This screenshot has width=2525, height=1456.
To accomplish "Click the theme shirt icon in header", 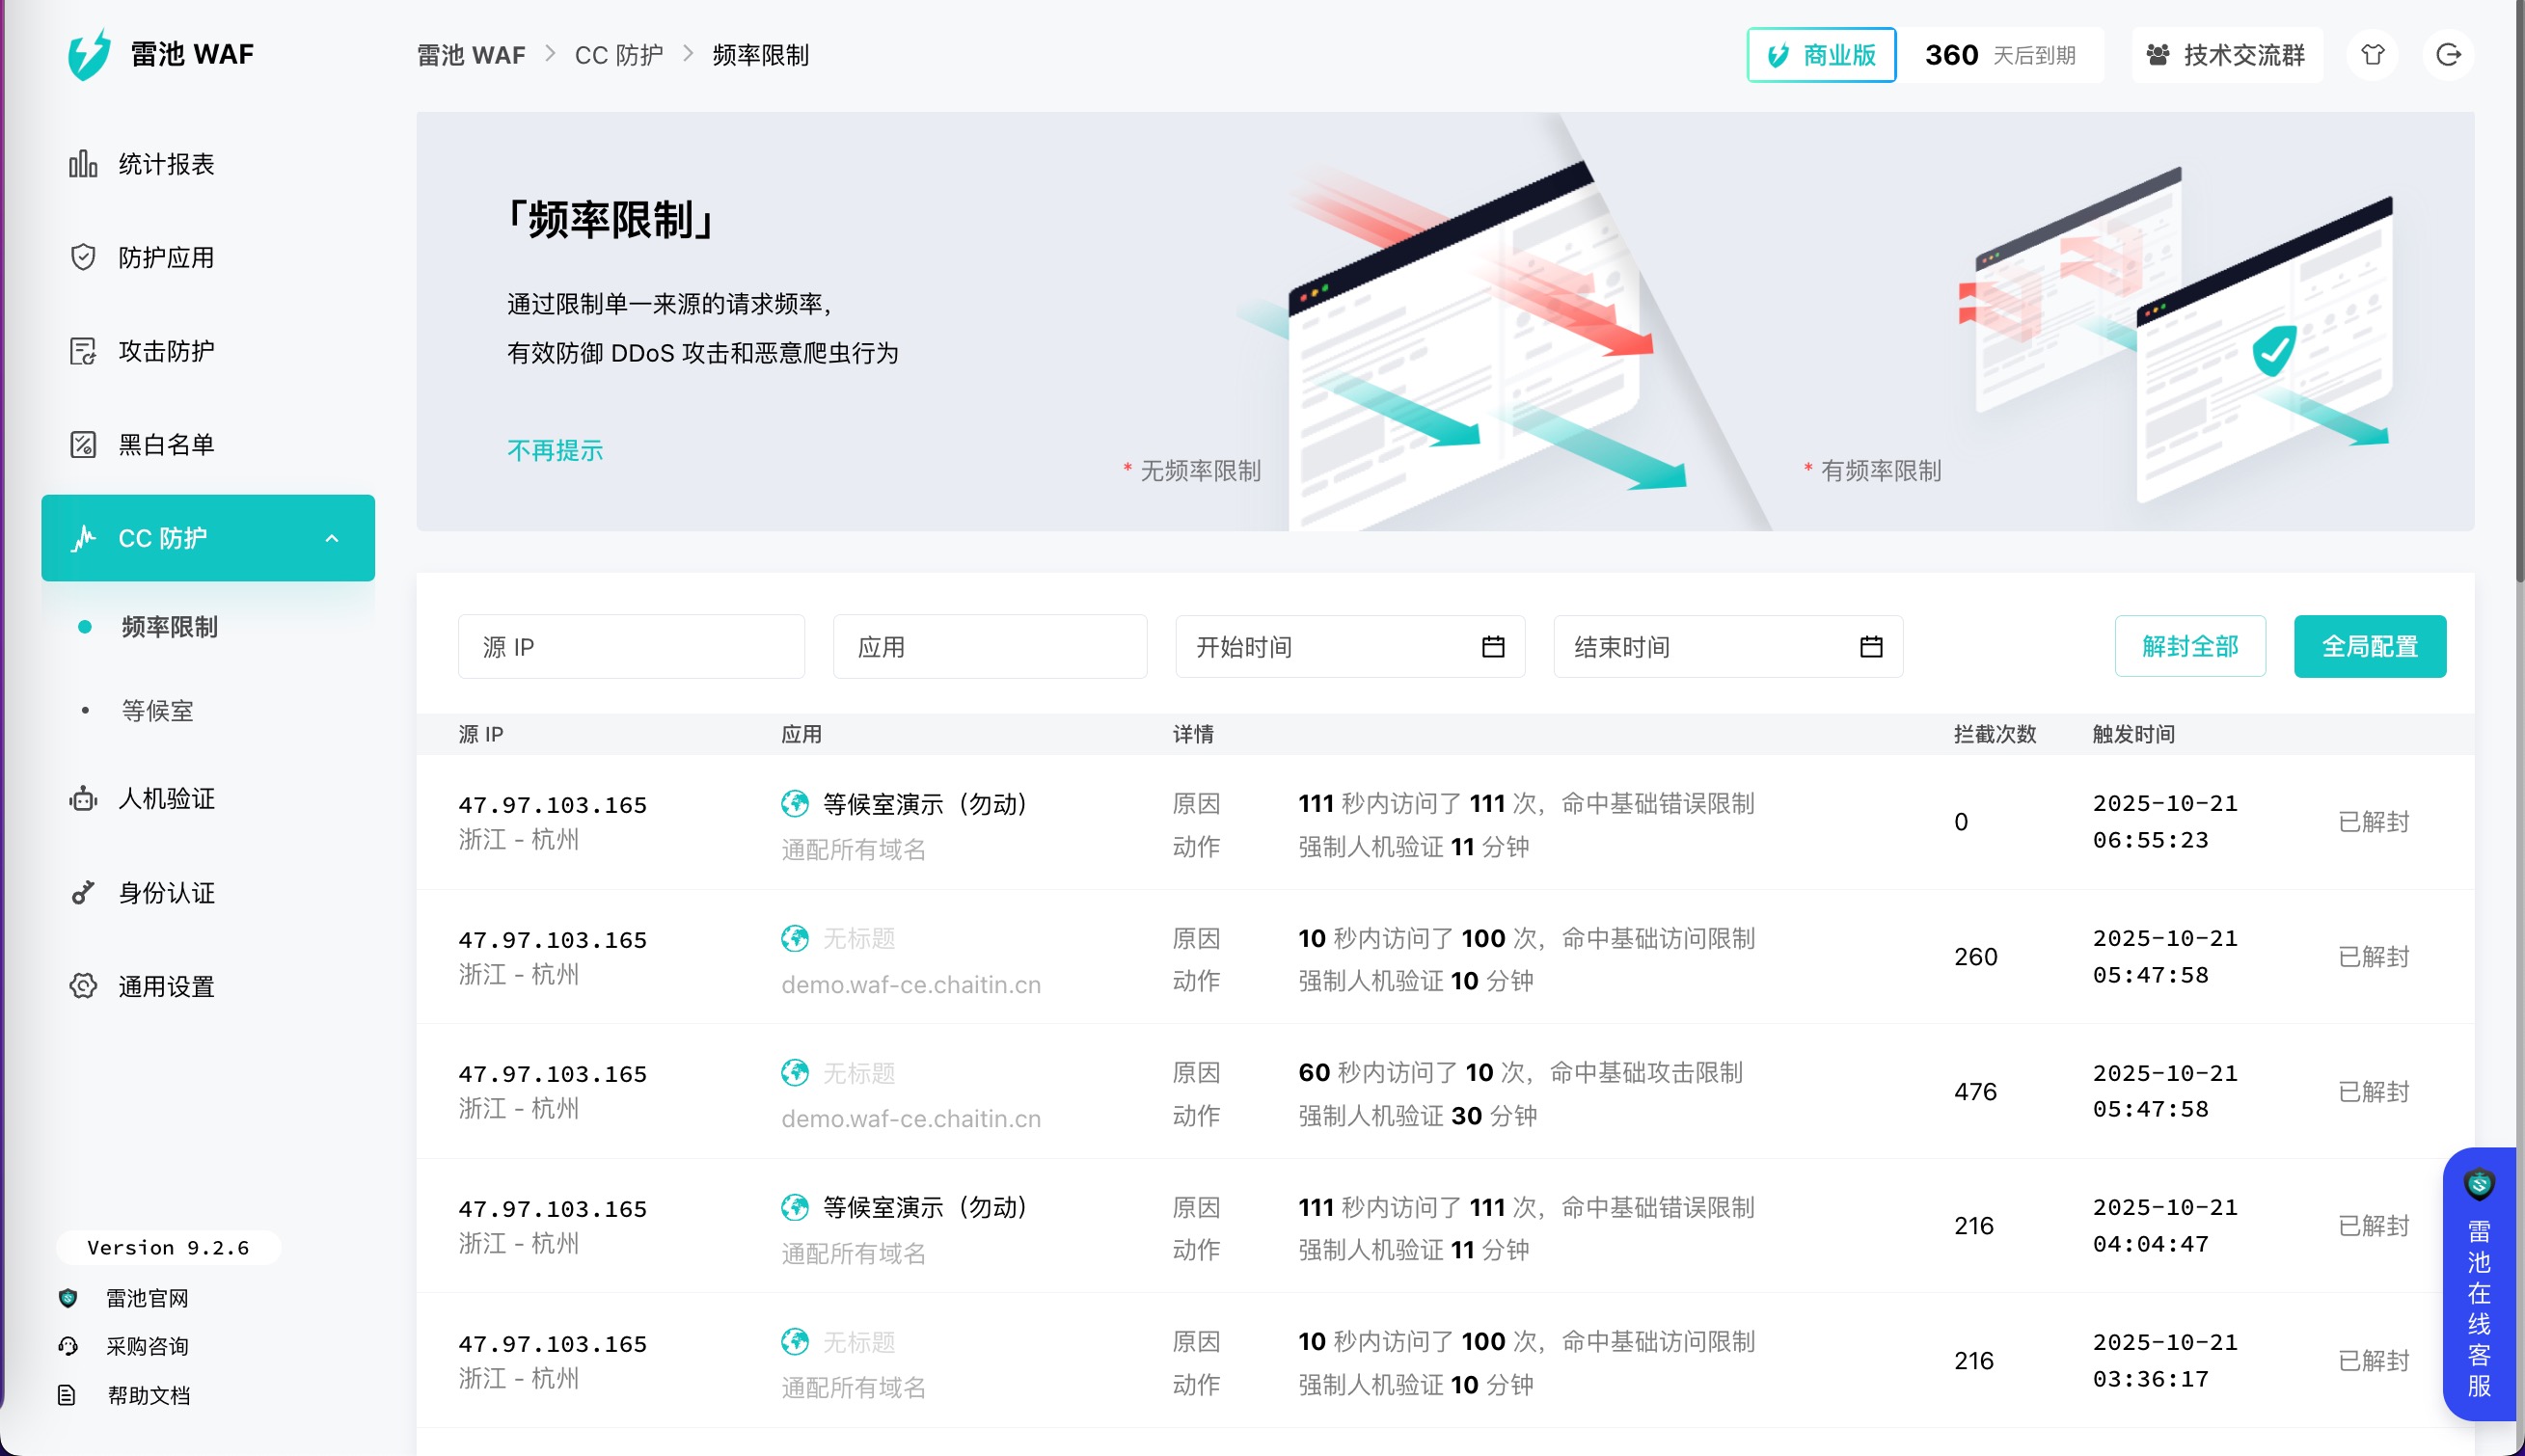I will 2372,55.
